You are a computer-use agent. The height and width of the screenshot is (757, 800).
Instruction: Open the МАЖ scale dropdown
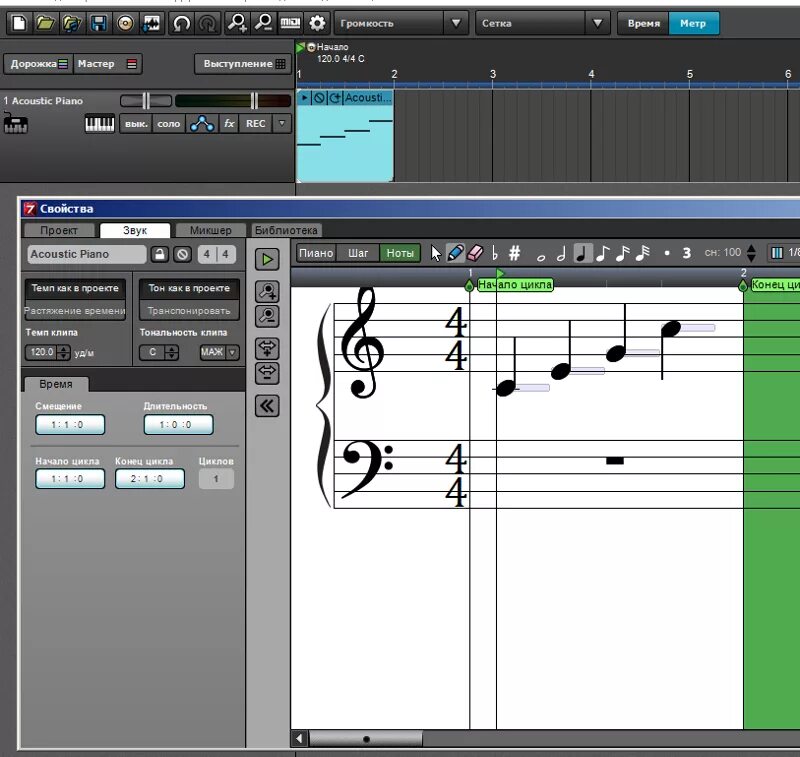click(x=219, y=352)
